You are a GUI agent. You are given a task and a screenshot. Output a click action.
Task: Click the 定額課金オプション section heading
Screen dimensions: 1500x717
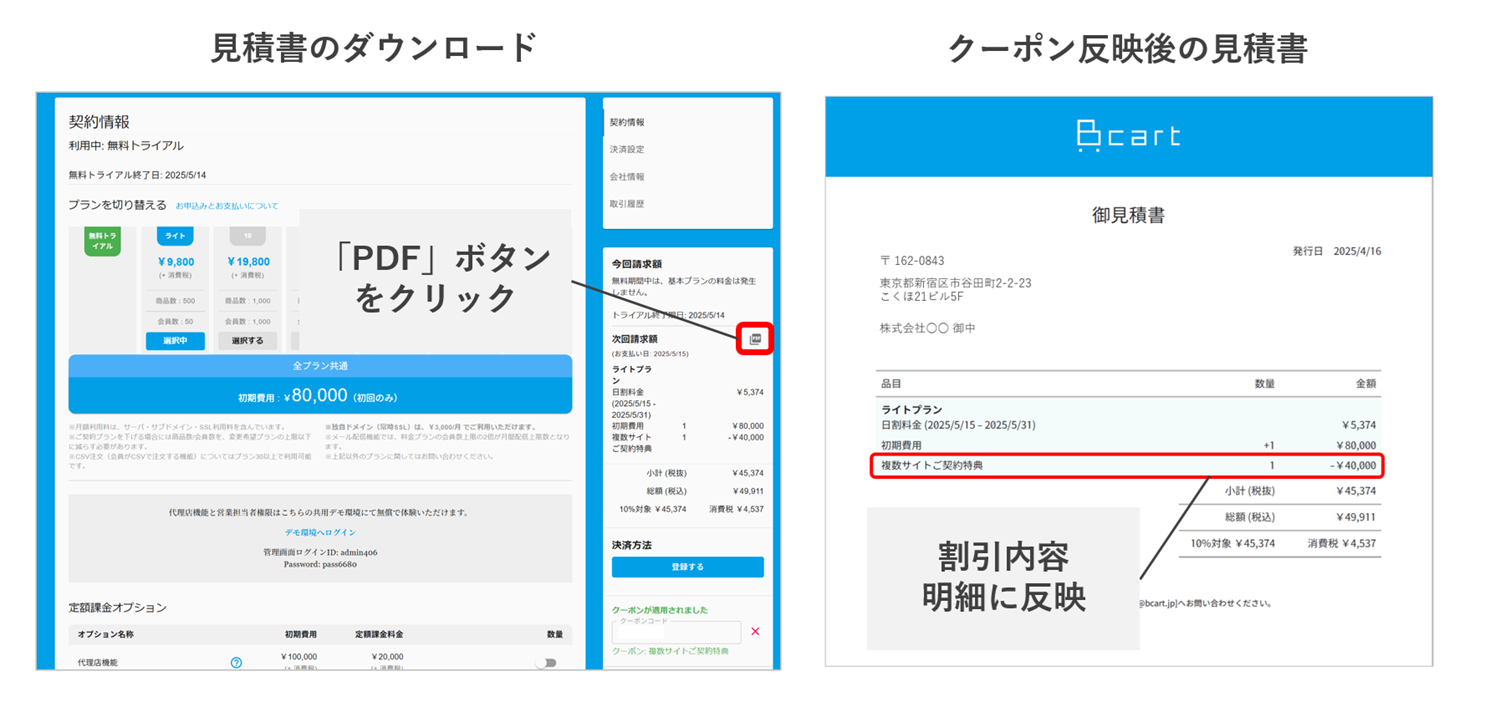point(117,607)
